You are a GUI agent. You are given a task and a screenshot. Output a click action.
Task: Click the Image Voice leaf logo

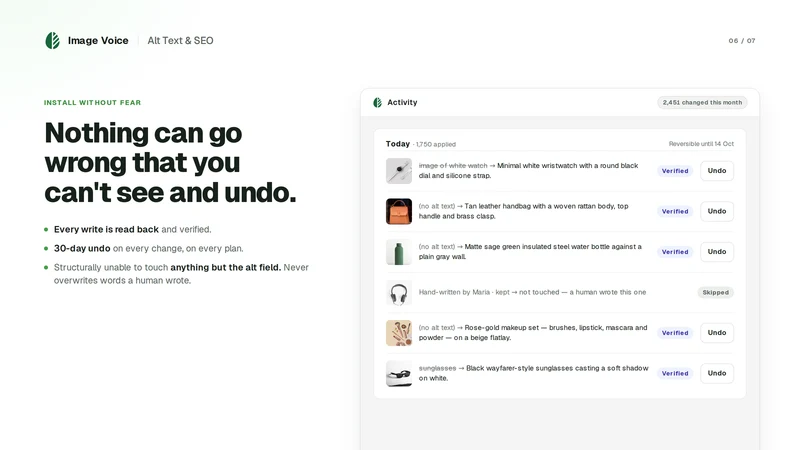pos(53,41)
